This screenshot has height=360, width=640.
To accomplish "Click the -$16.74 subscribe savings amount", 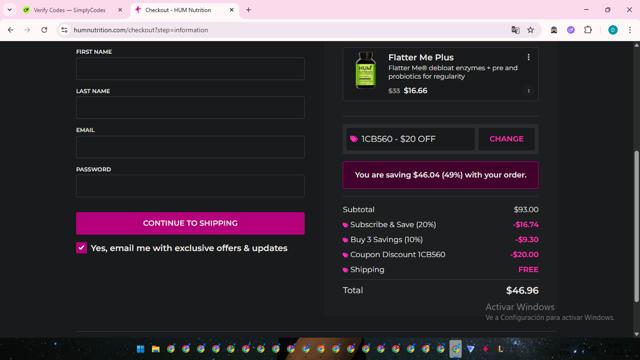I will (526, 224).
